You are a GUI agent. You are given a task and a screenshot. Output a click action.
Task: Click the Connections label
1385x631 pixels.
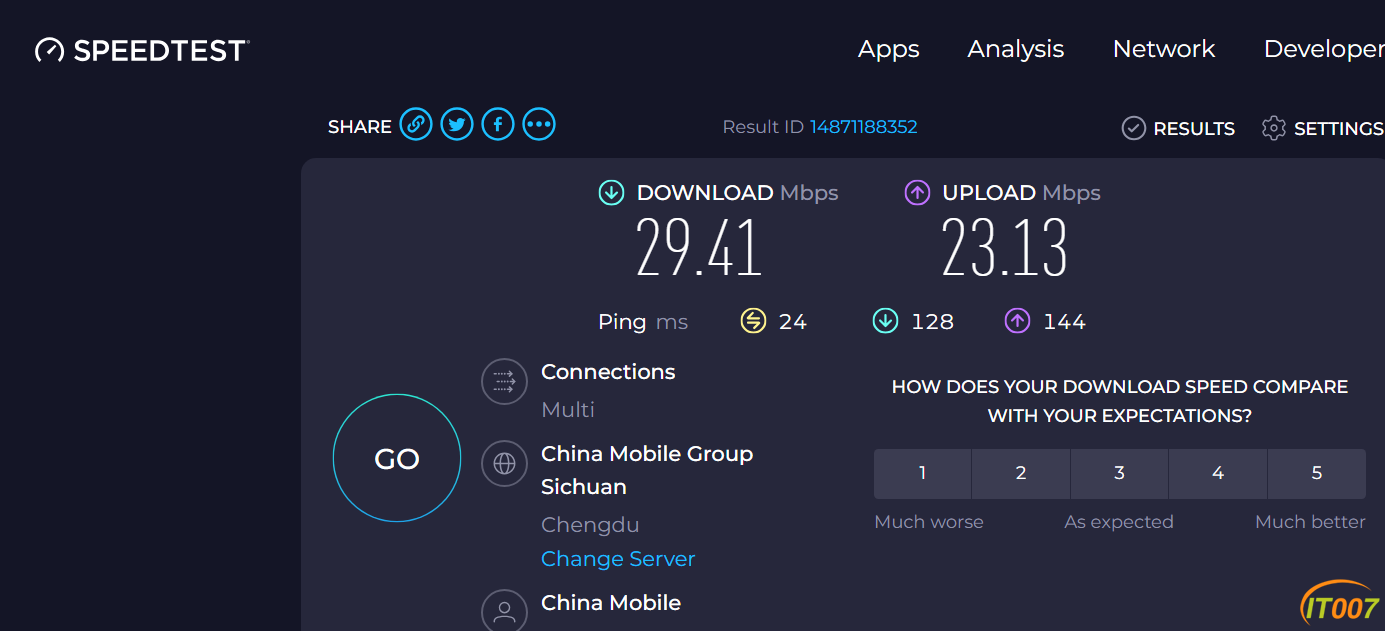coord(608,372)
